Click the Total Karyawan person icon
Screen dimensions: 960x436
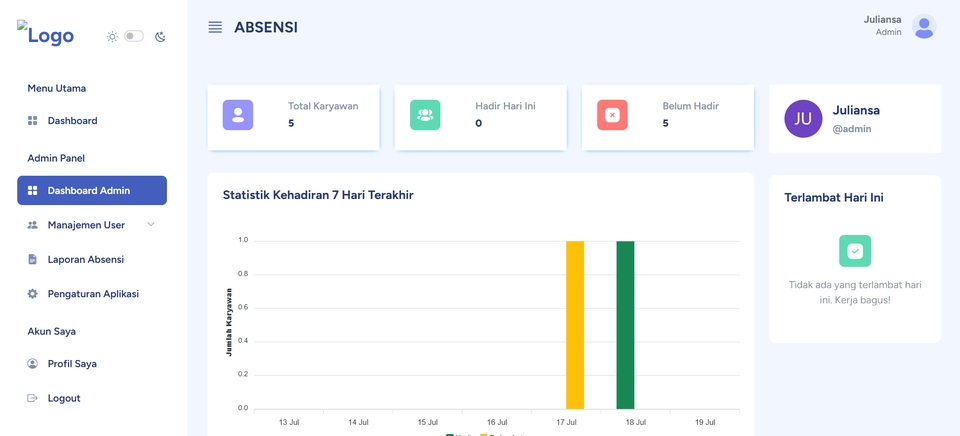pos(238,115)
